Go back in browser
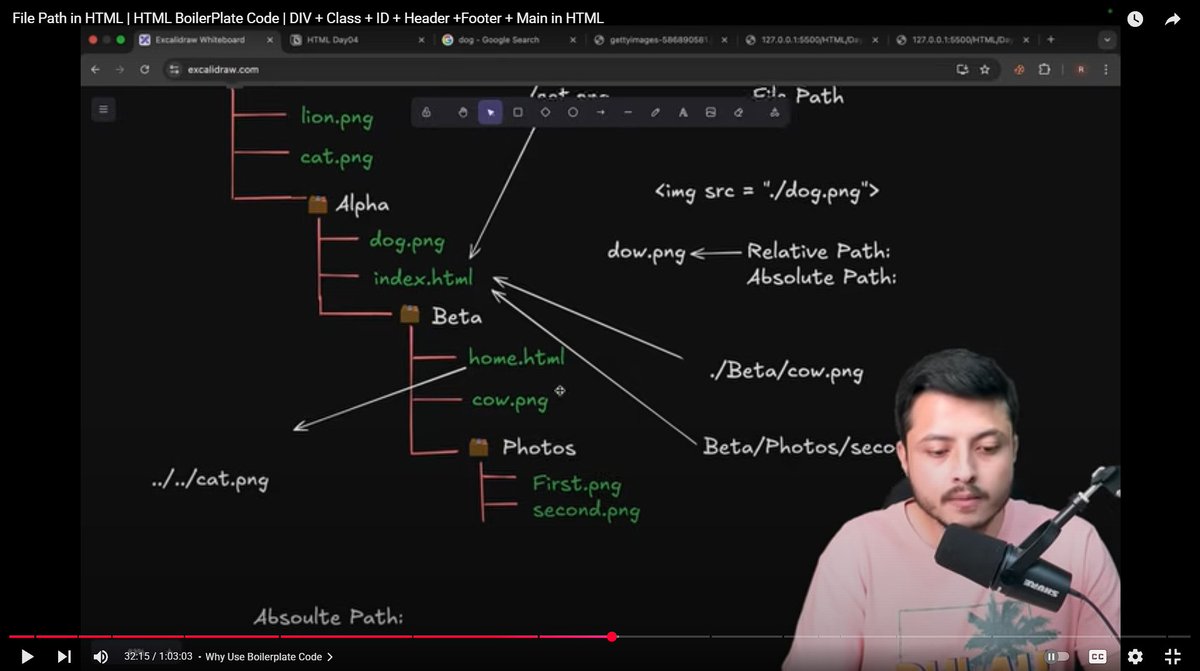 (x=96, y=69)
